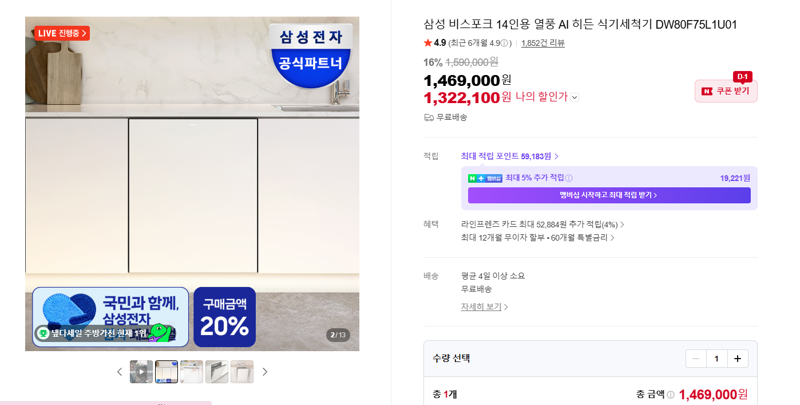This screenshot has height=405, width=800.
Task: Click the 쿠폰 받기 button
Action: [x=726, y=91]
